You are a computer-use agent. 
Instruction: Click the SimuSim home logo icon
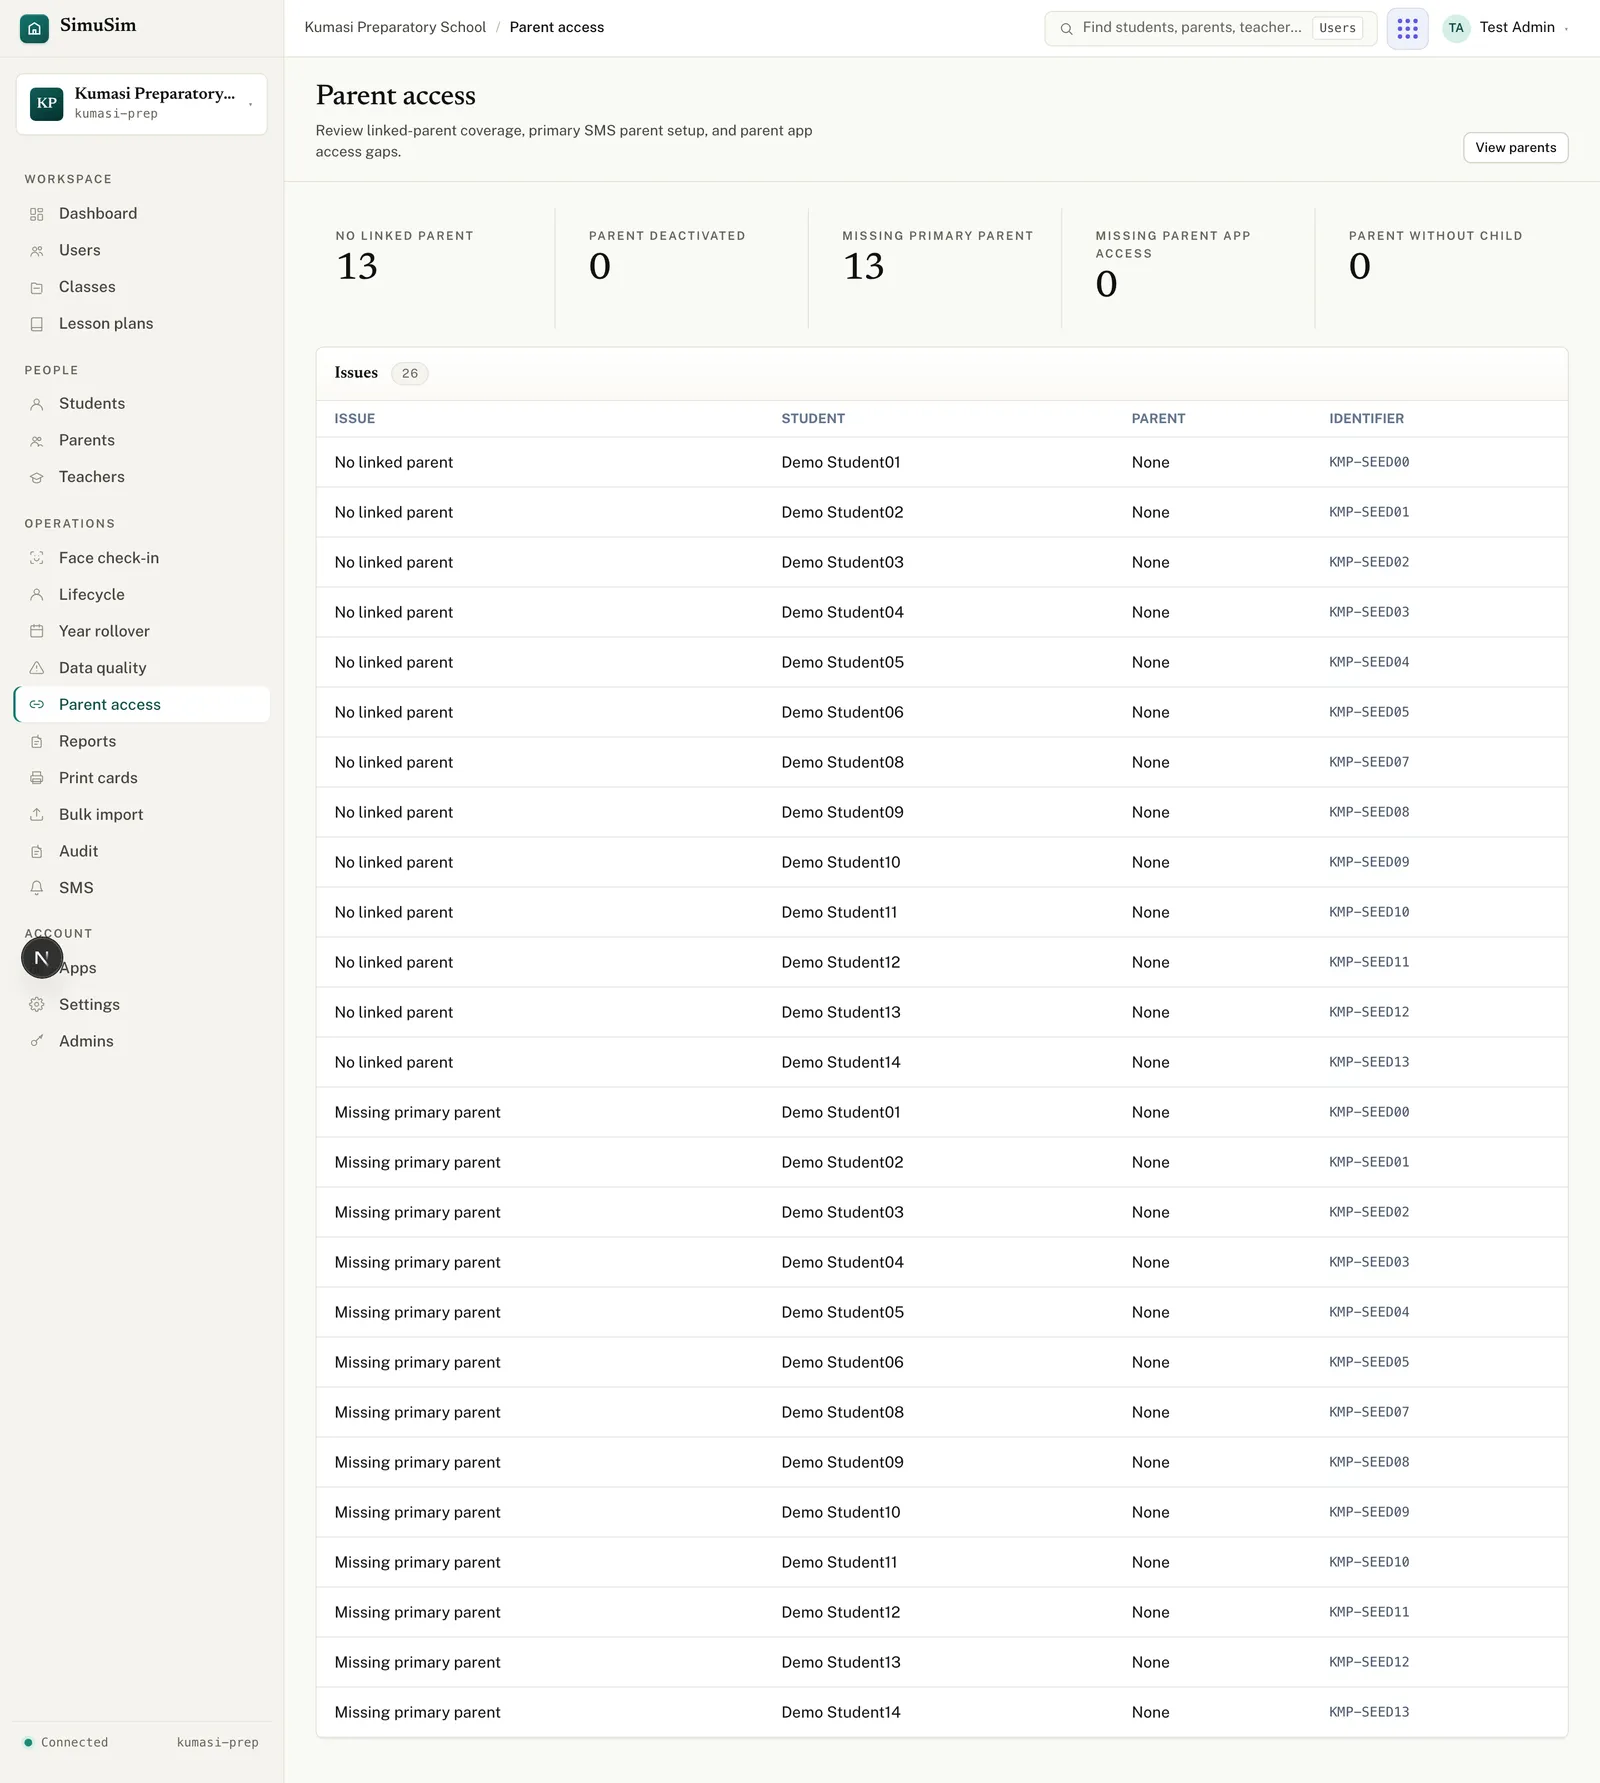tap(34, 28)
